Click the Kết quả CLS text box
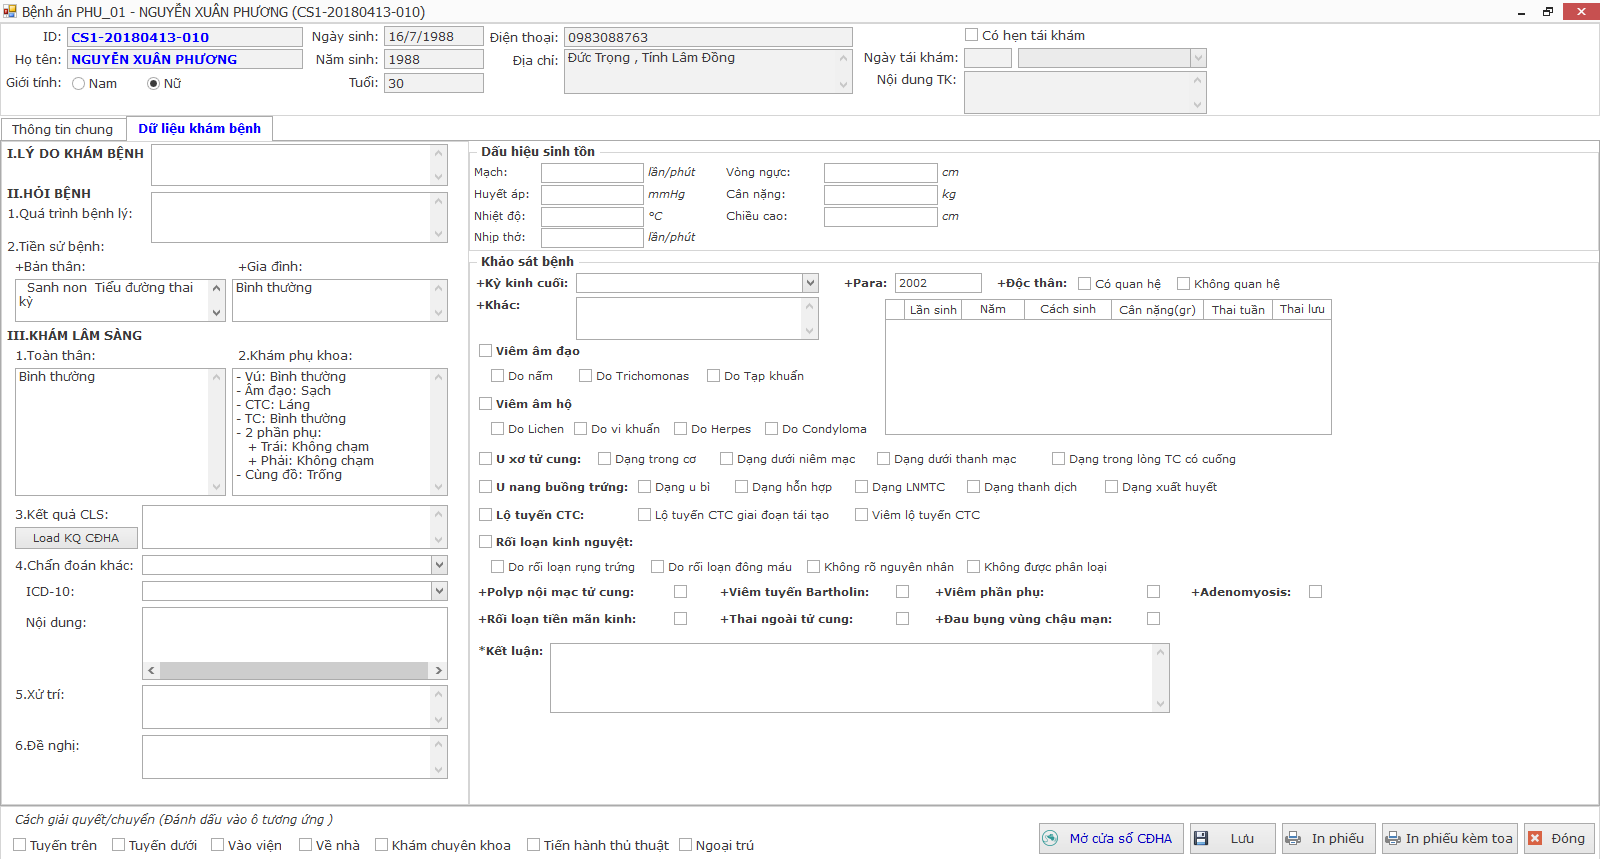Viewport: 1600px width, 859px height. click(x=294, y=527)
